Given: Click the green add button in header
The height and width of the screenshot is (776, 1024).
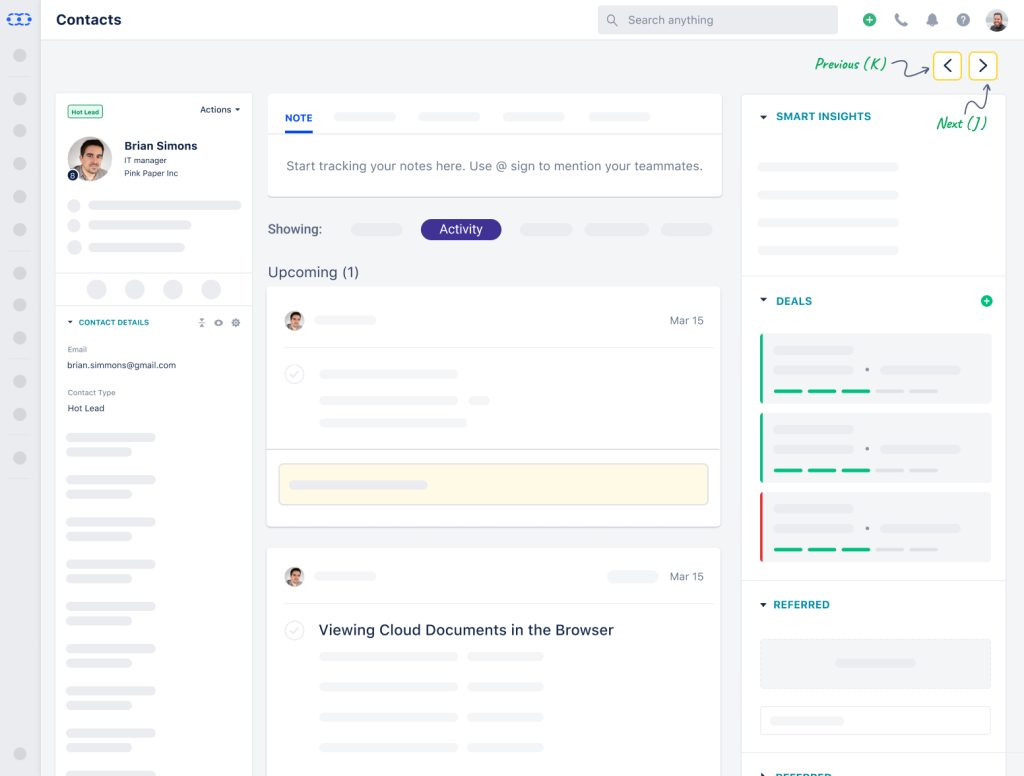Looking at the screenshot, I should coord(869,20).
